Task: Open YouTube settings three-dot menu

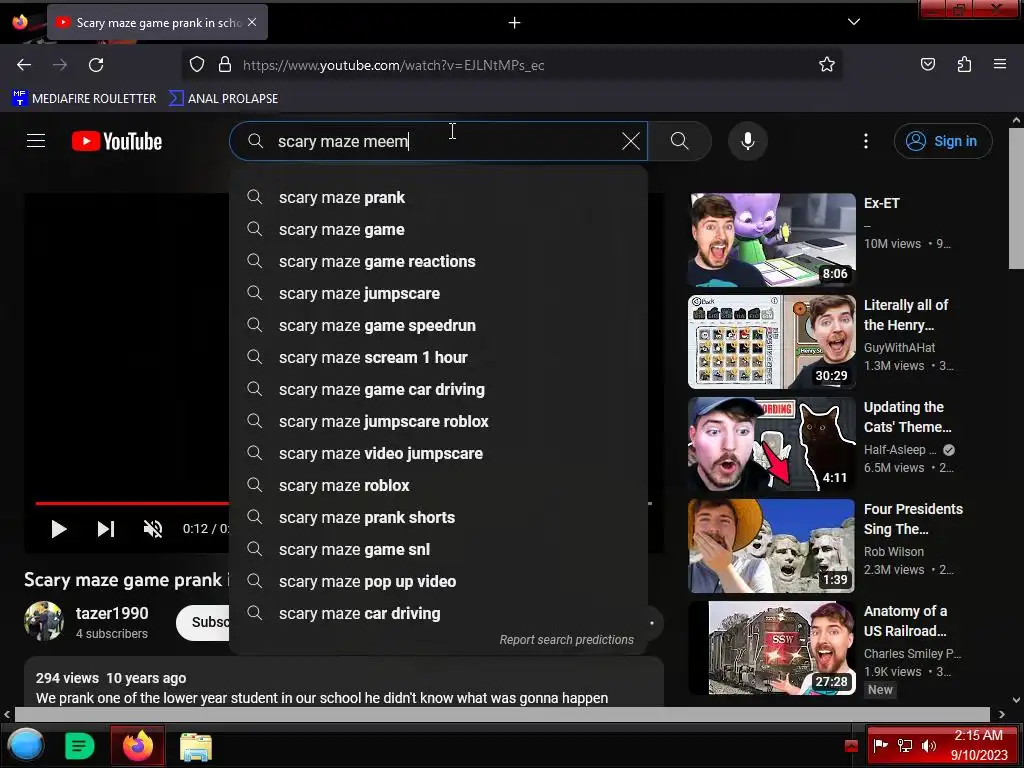Action: pyautogui.click(x=866, y=141)
